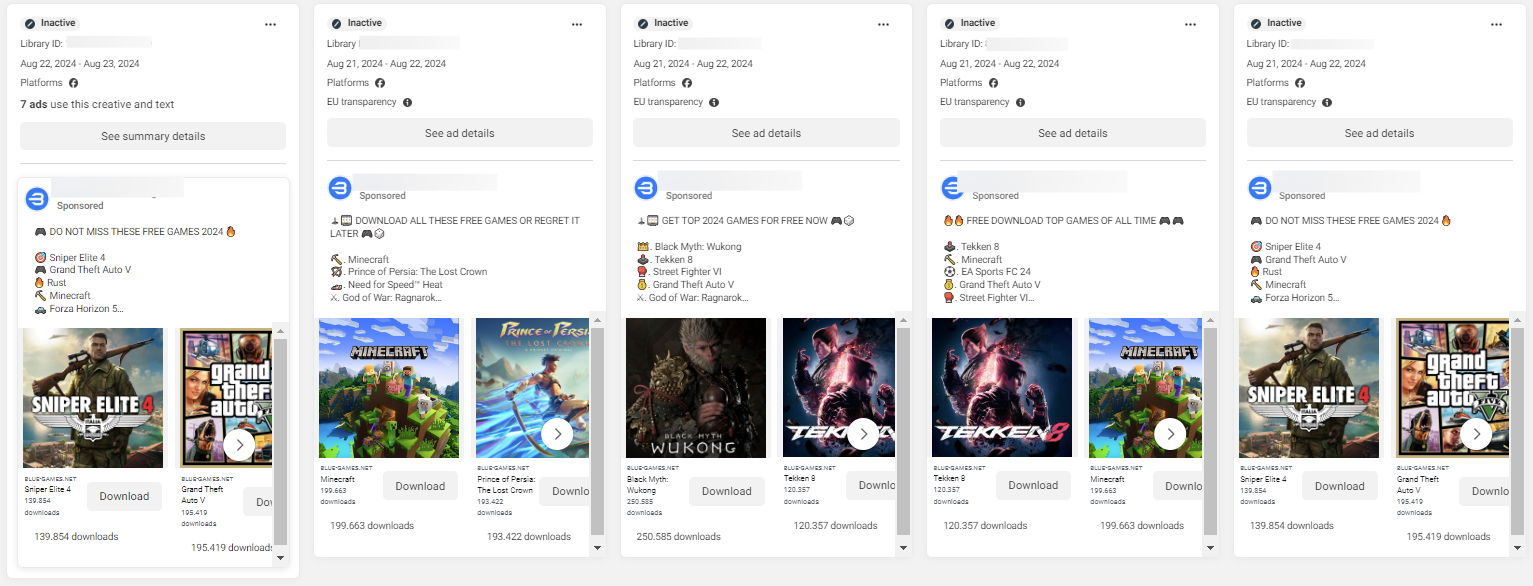
Task: Open three-dot menu on 'GET TOP 2024 GAMES' ad
Action: [x=883, y=24]
